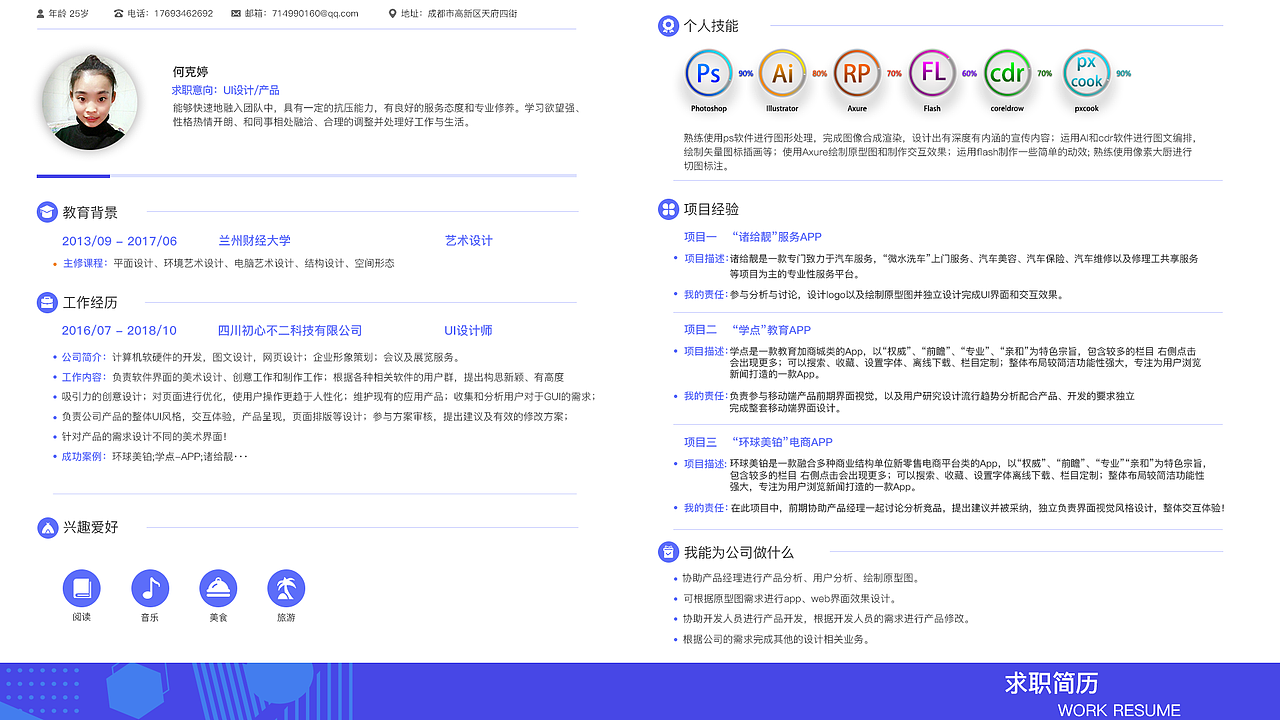Click the 成功案例 label
Screen dimensions: 1280x720
[84, 457]
